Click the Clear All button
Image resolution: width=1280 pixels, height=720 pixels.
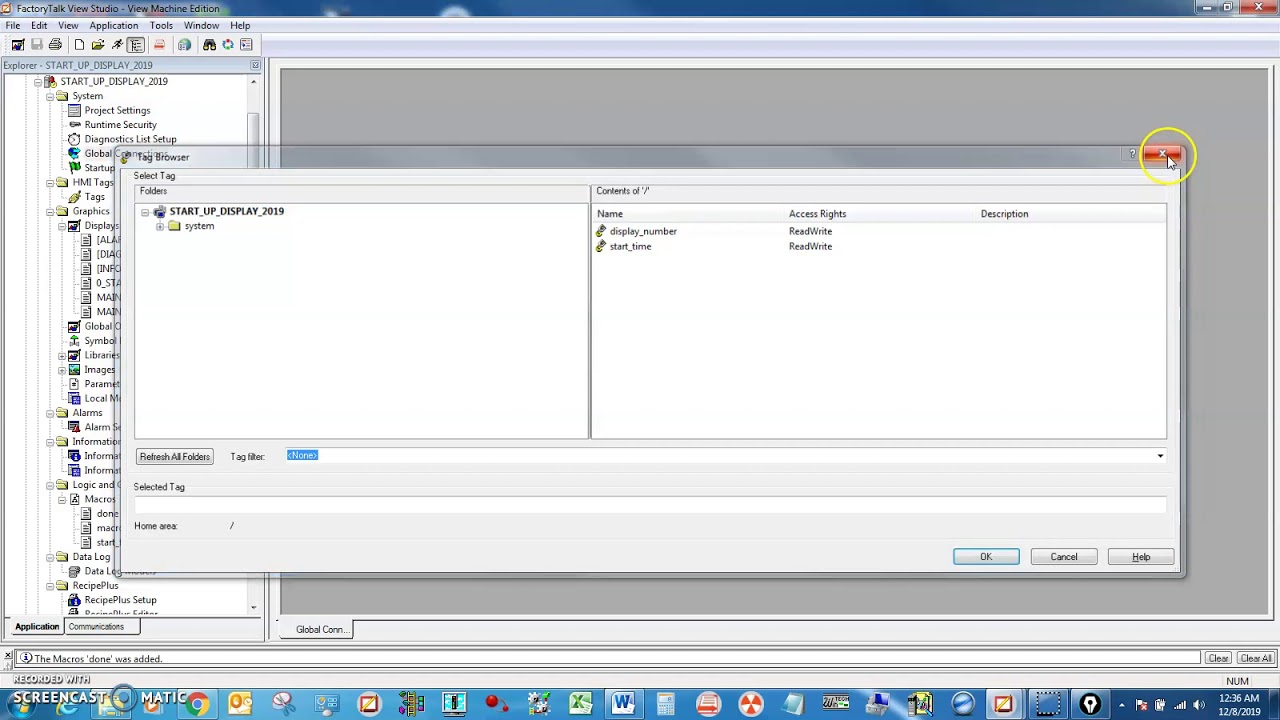tap(1256, 658)
